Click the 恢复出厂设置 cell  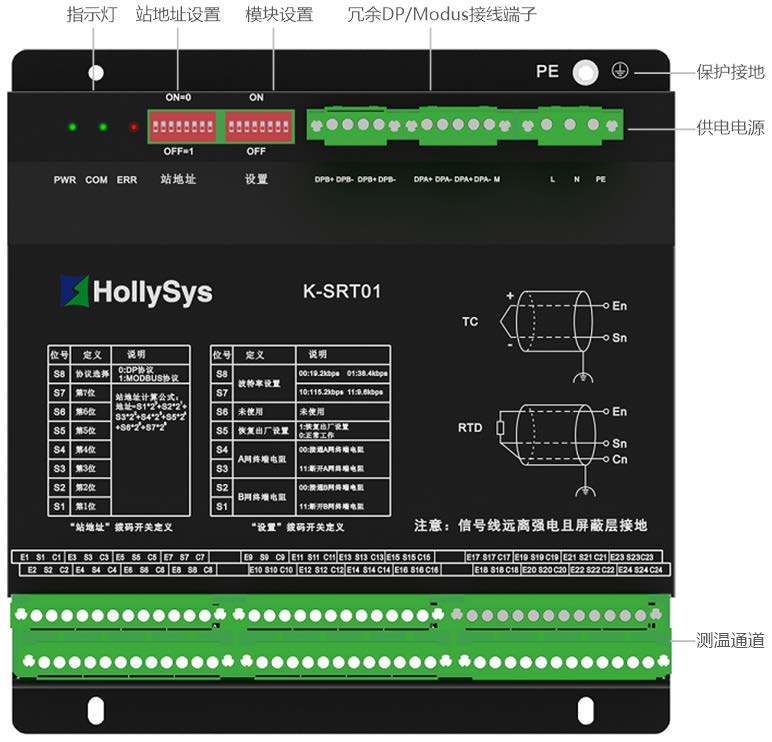[263, 430]
